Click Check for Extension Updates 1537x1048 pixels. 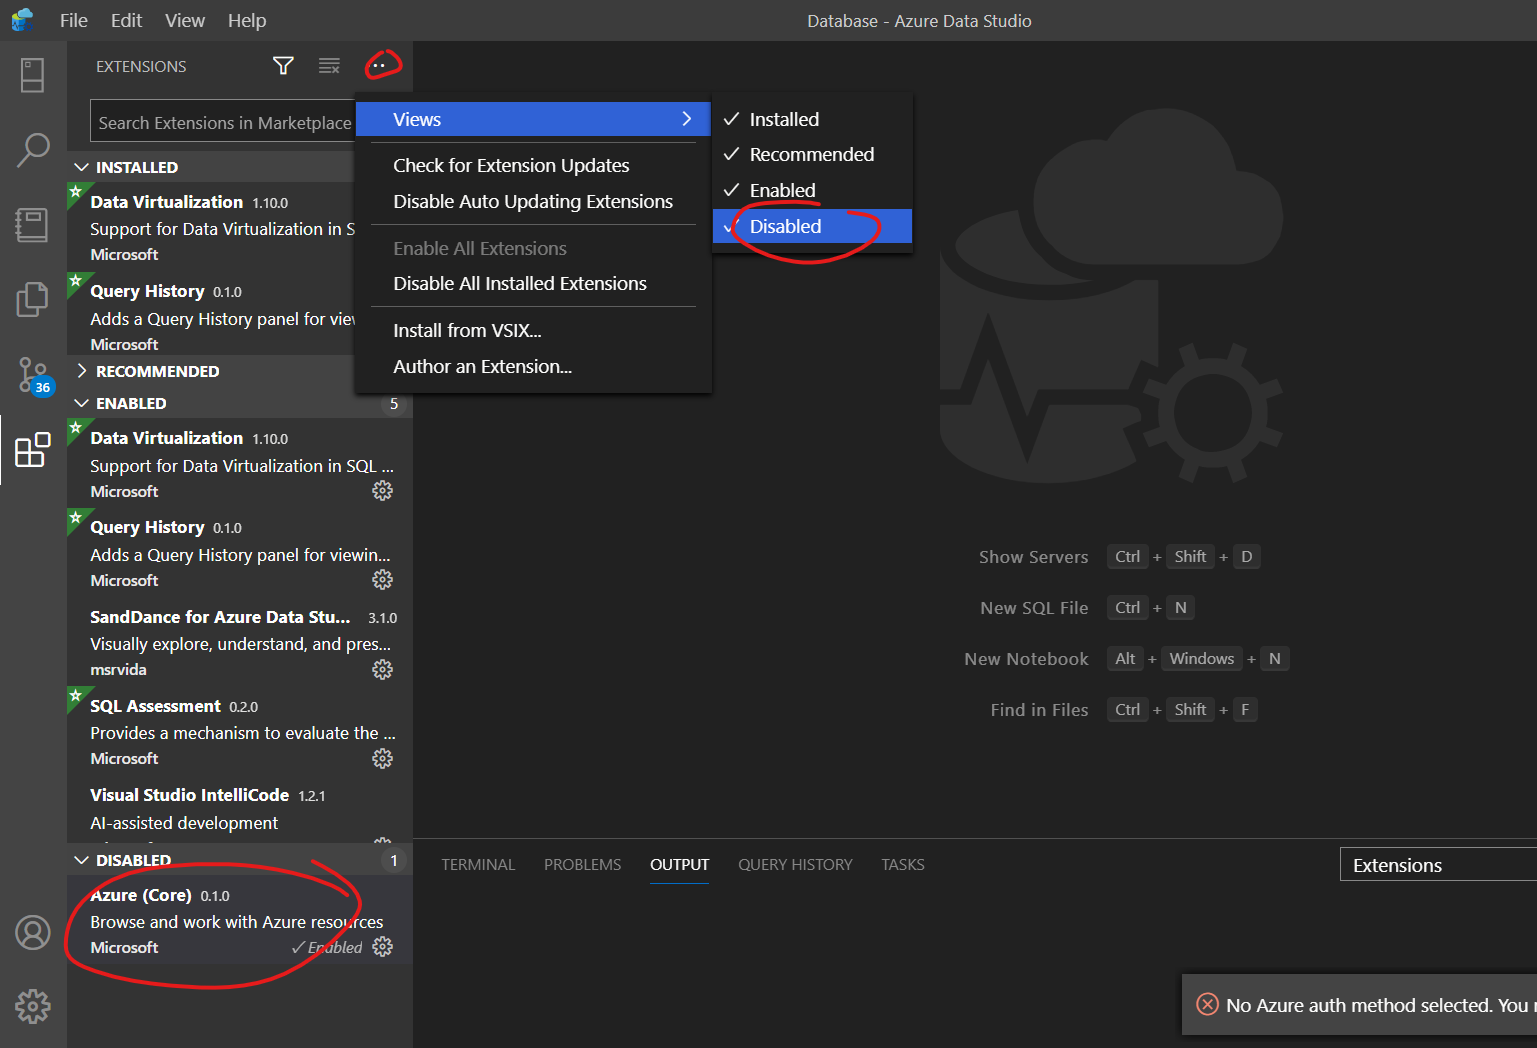[511, 165]
